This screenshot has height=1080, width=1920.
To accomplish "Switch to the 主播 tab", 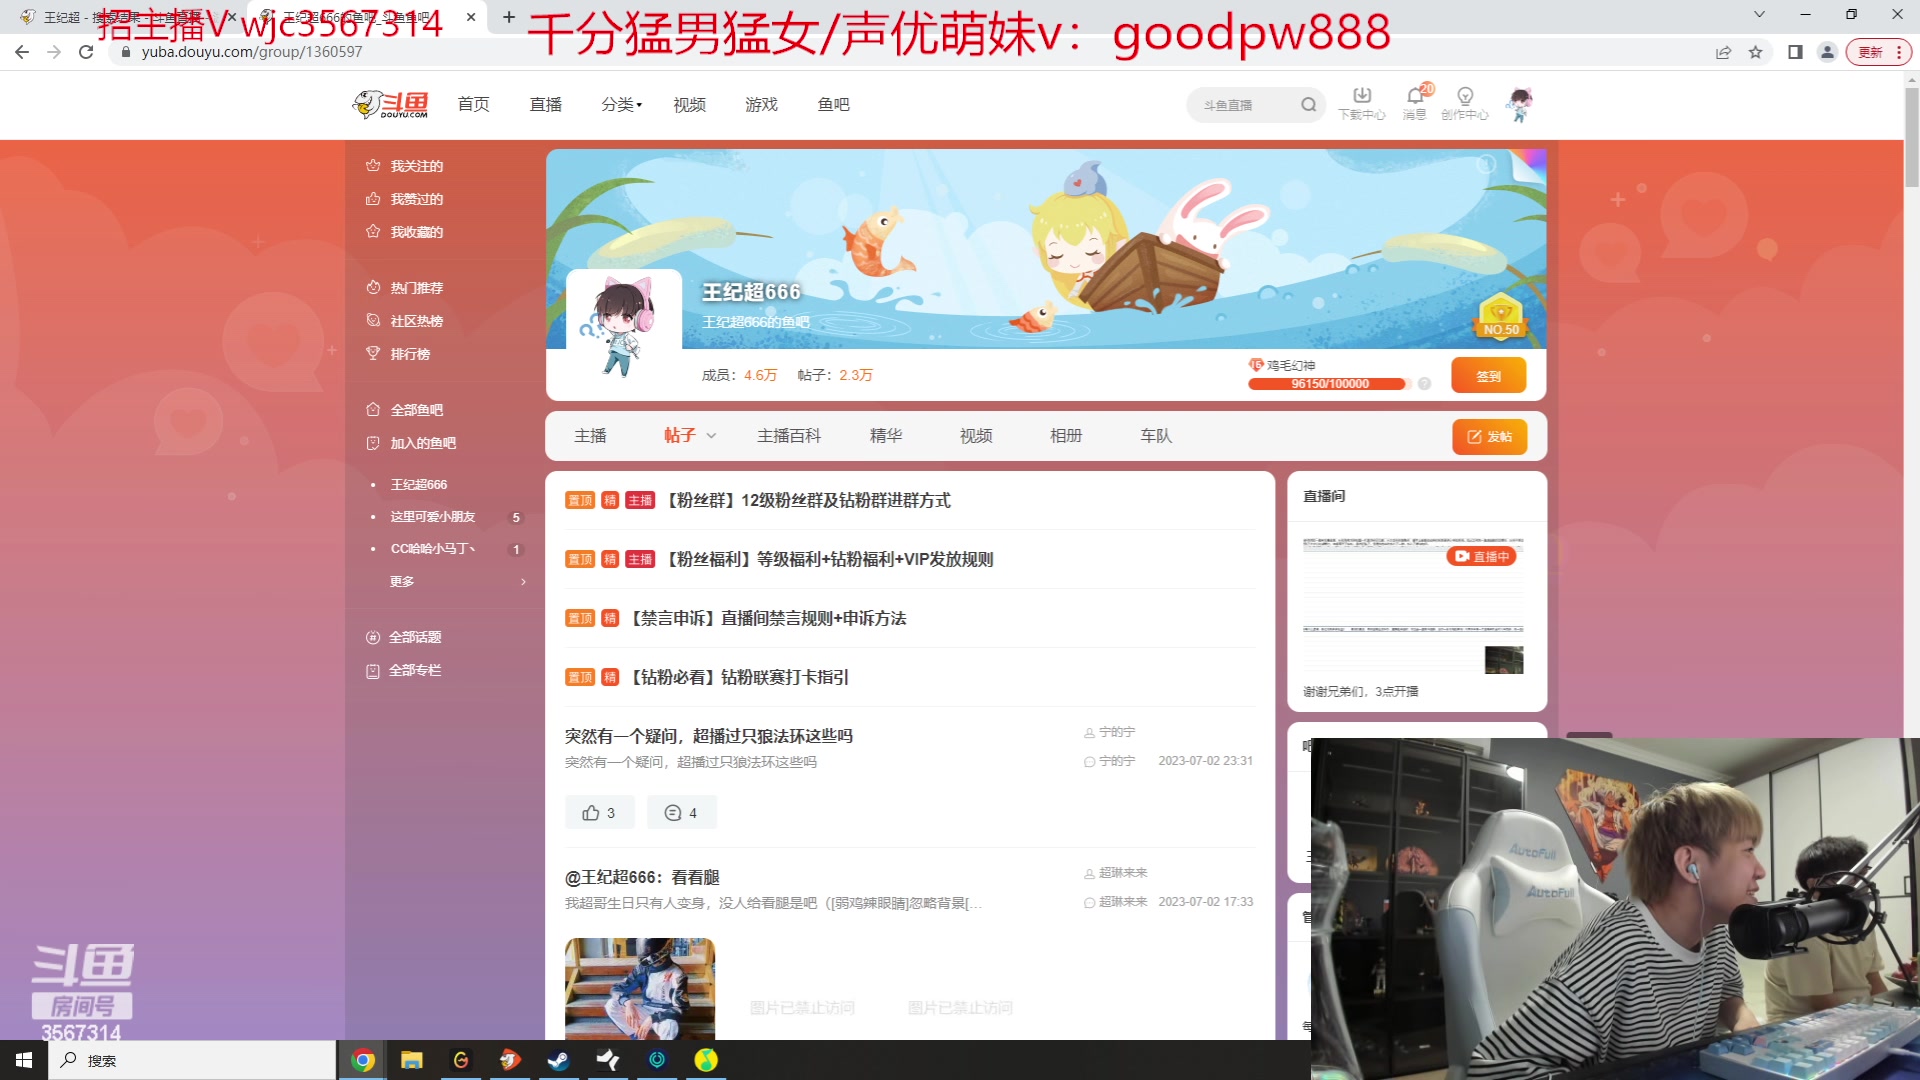I will tap(590, 436).
